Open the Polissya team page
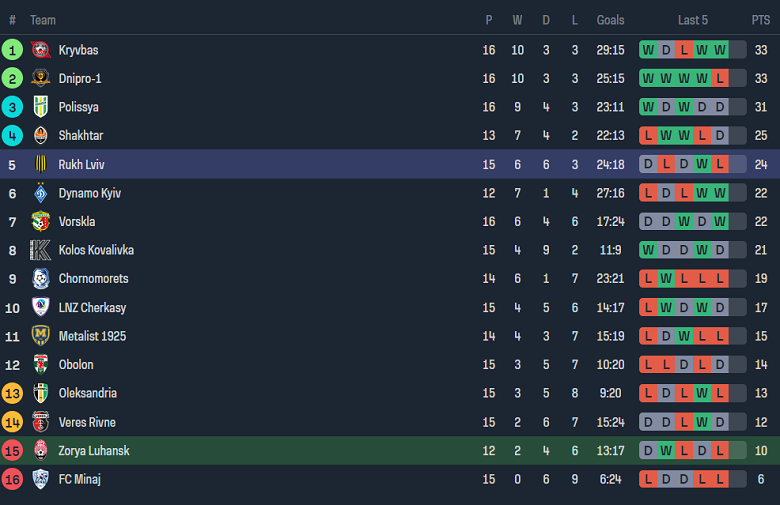 coord(78,107)
